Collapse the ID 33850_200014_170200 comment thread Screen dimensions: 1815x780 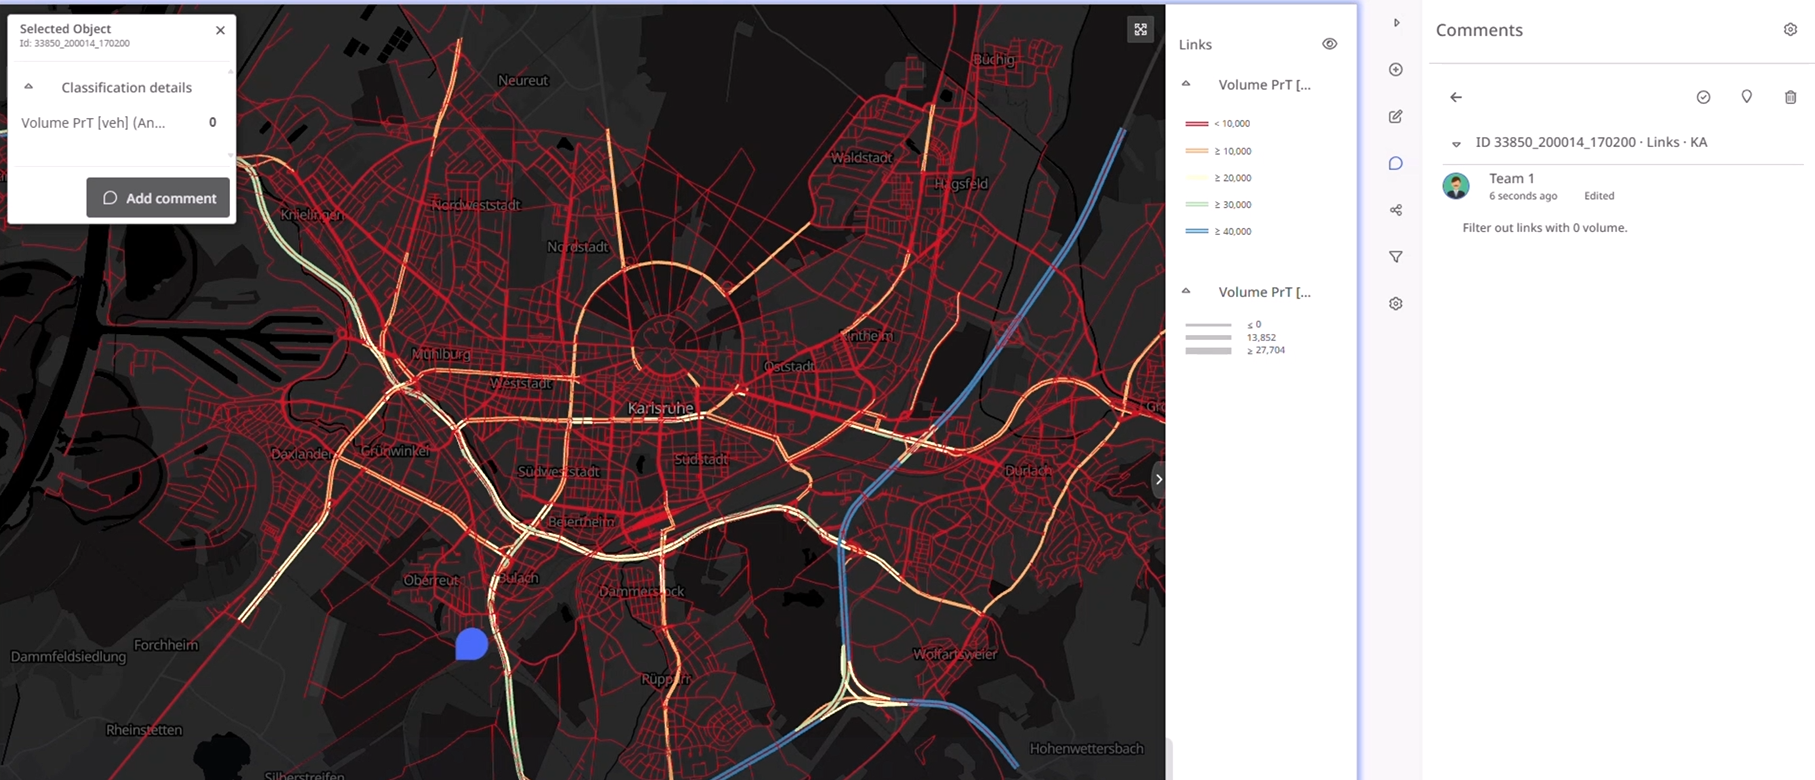click(x=1456, y=143)
